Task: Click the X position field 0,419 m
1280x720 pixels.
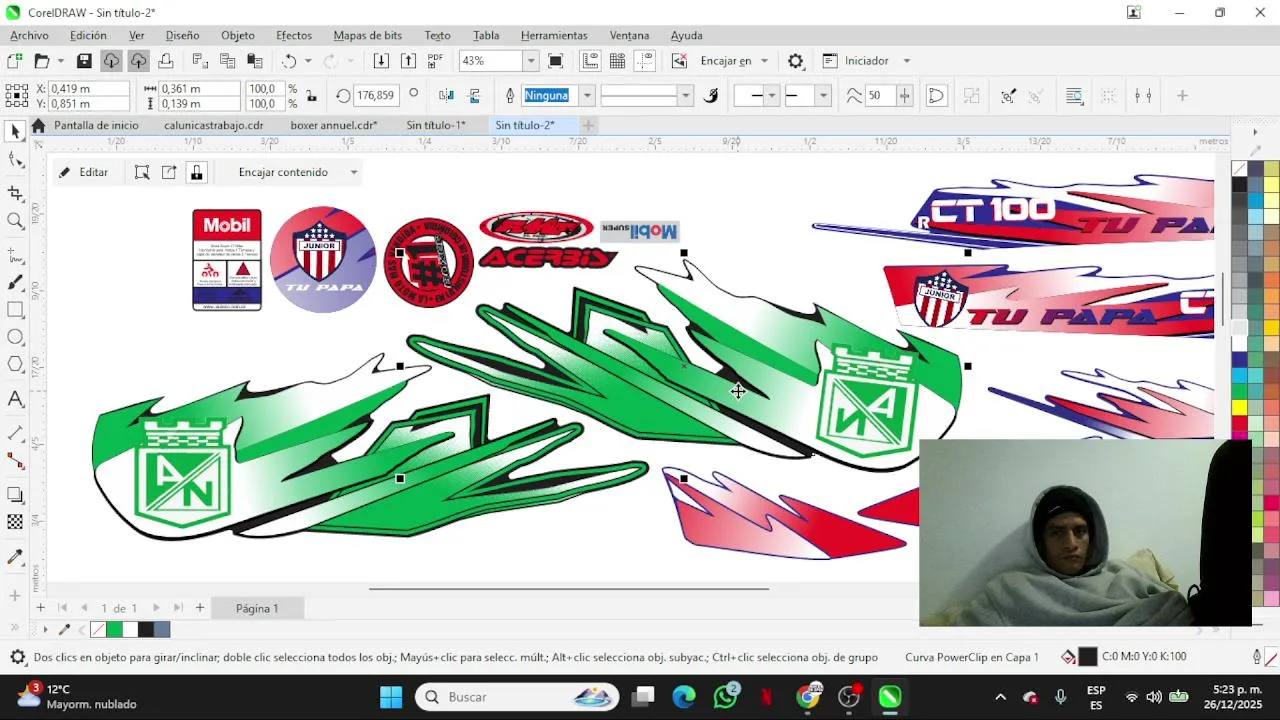Action: (x=88, y=89)
